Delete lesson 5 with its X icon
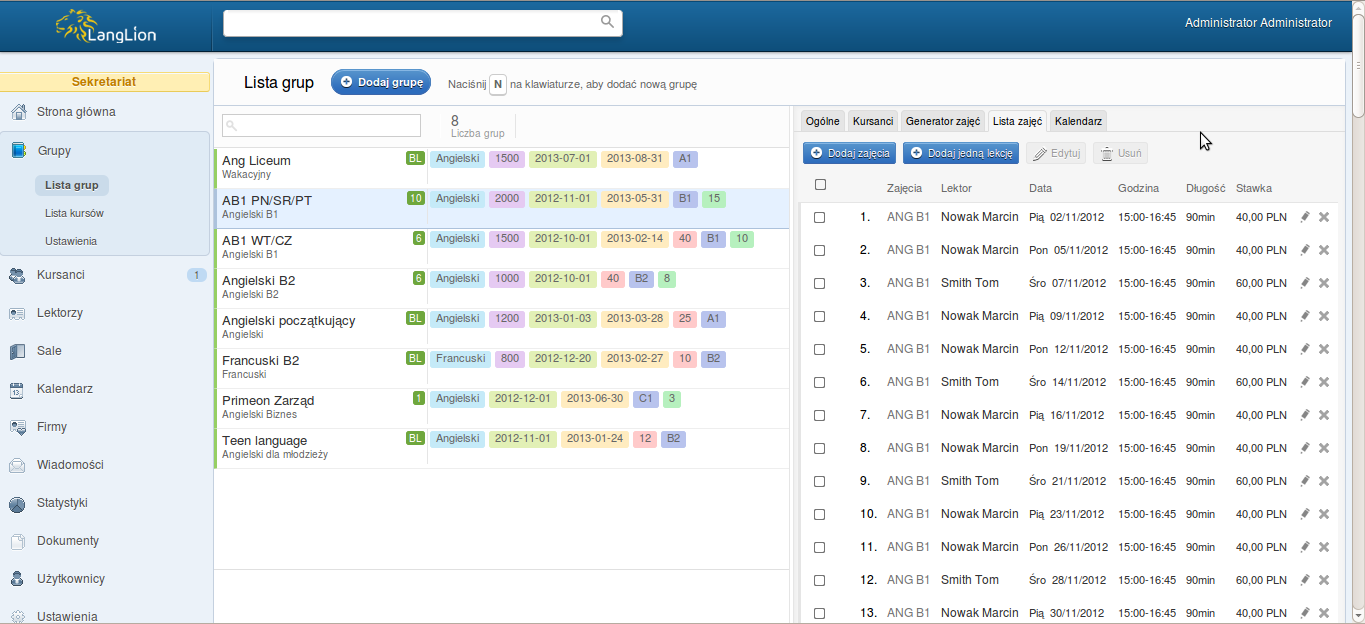This screenshot has height=624, width=1365. [x=1324, y=349]
